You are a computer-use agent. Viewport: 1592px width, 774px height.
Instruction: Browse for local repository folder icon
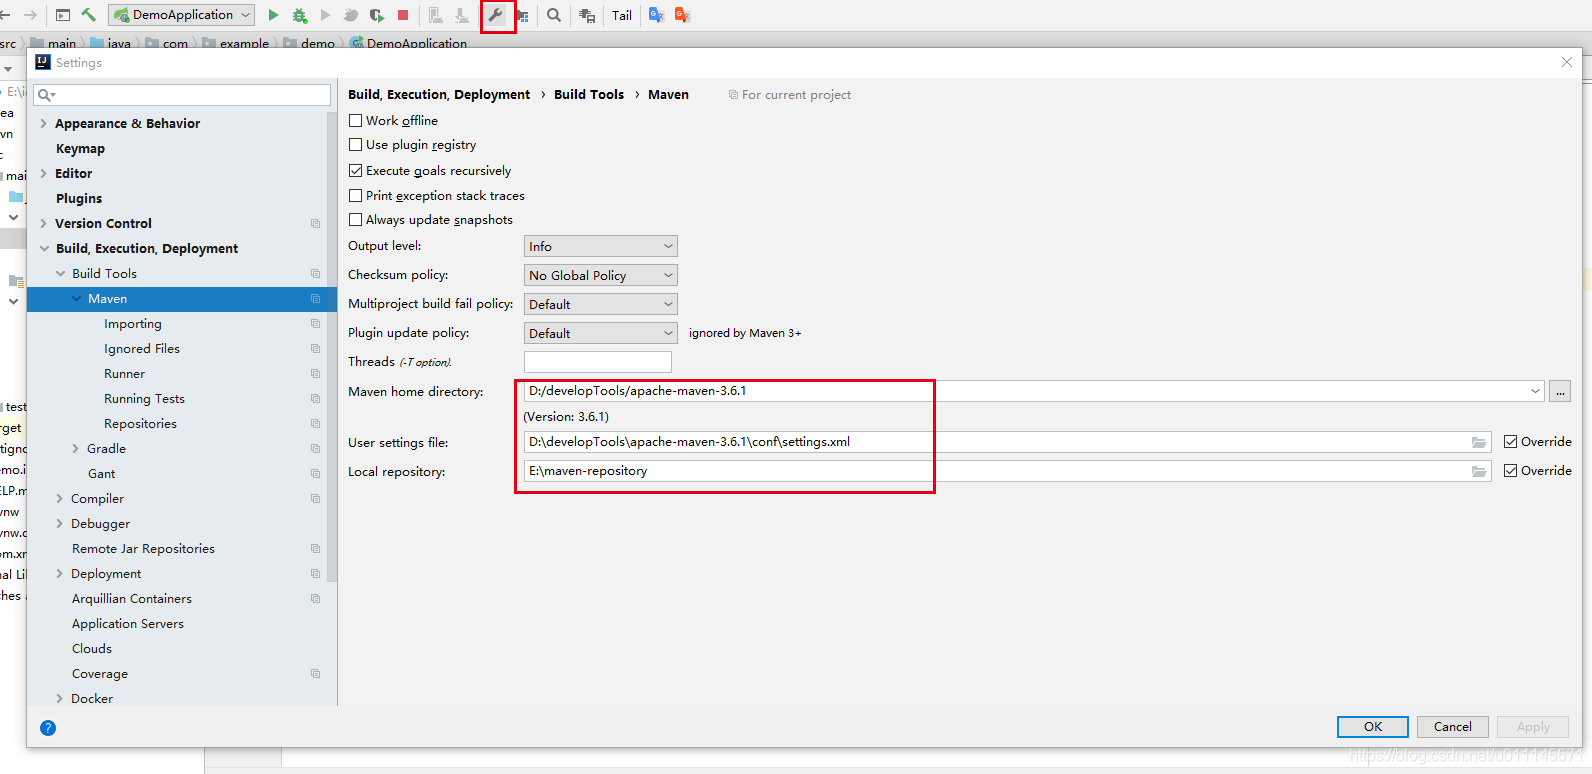1479,471
